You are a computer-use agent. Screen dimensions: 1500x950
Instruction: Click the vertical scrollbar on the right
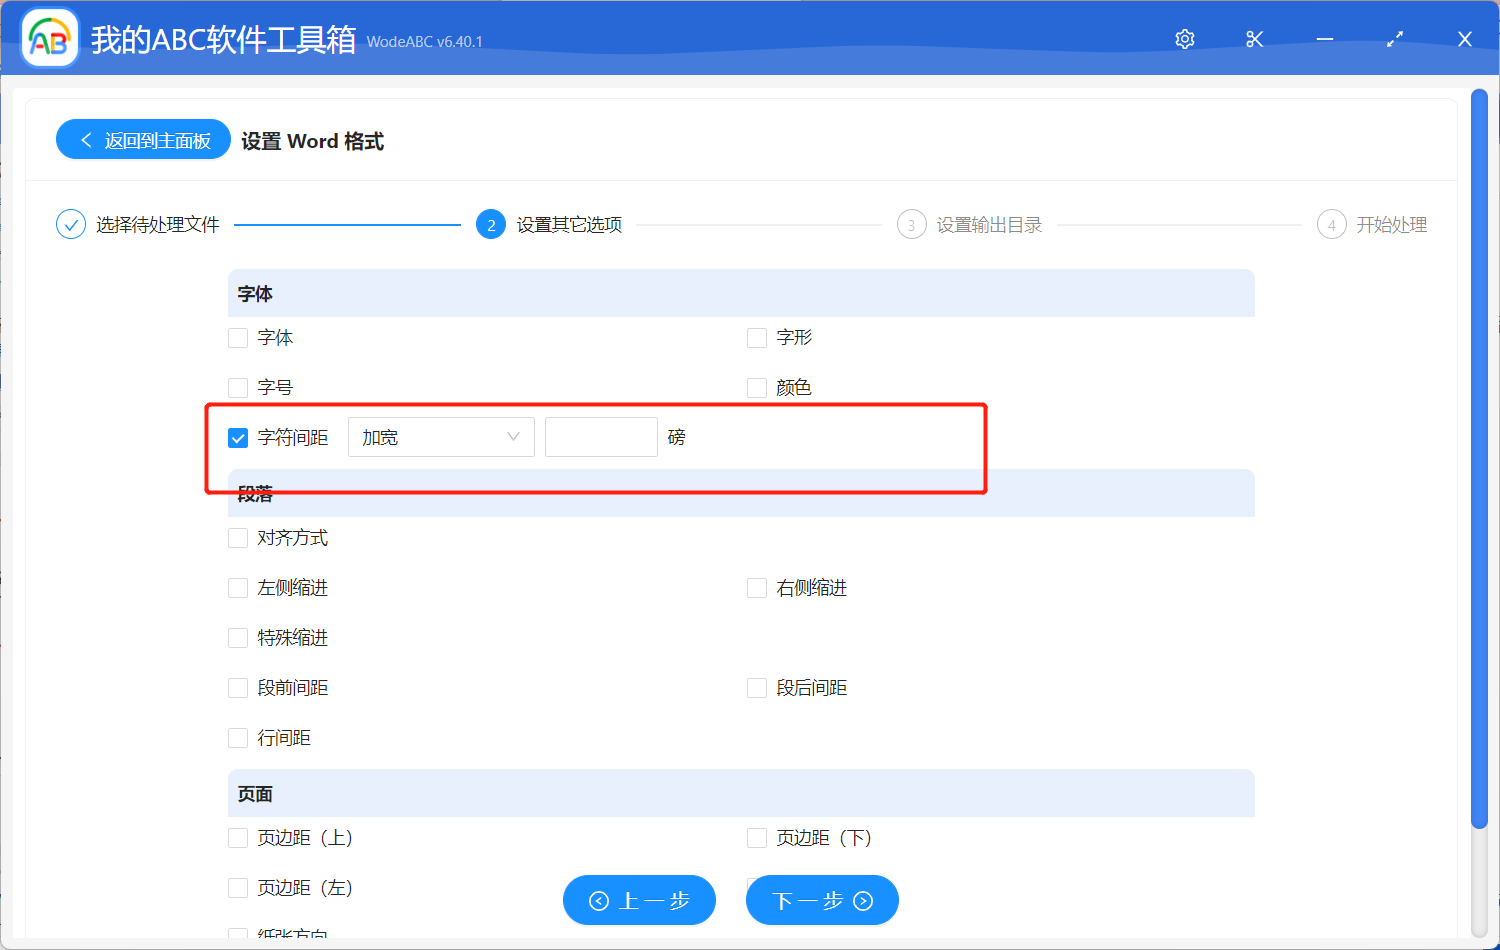point(1479,460)
